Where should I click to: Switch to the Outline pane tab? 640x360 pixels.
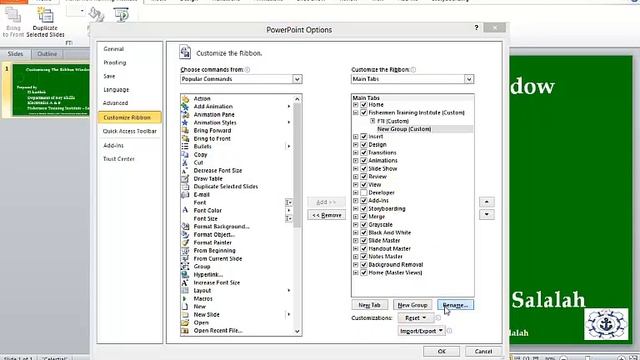(47, 54)
